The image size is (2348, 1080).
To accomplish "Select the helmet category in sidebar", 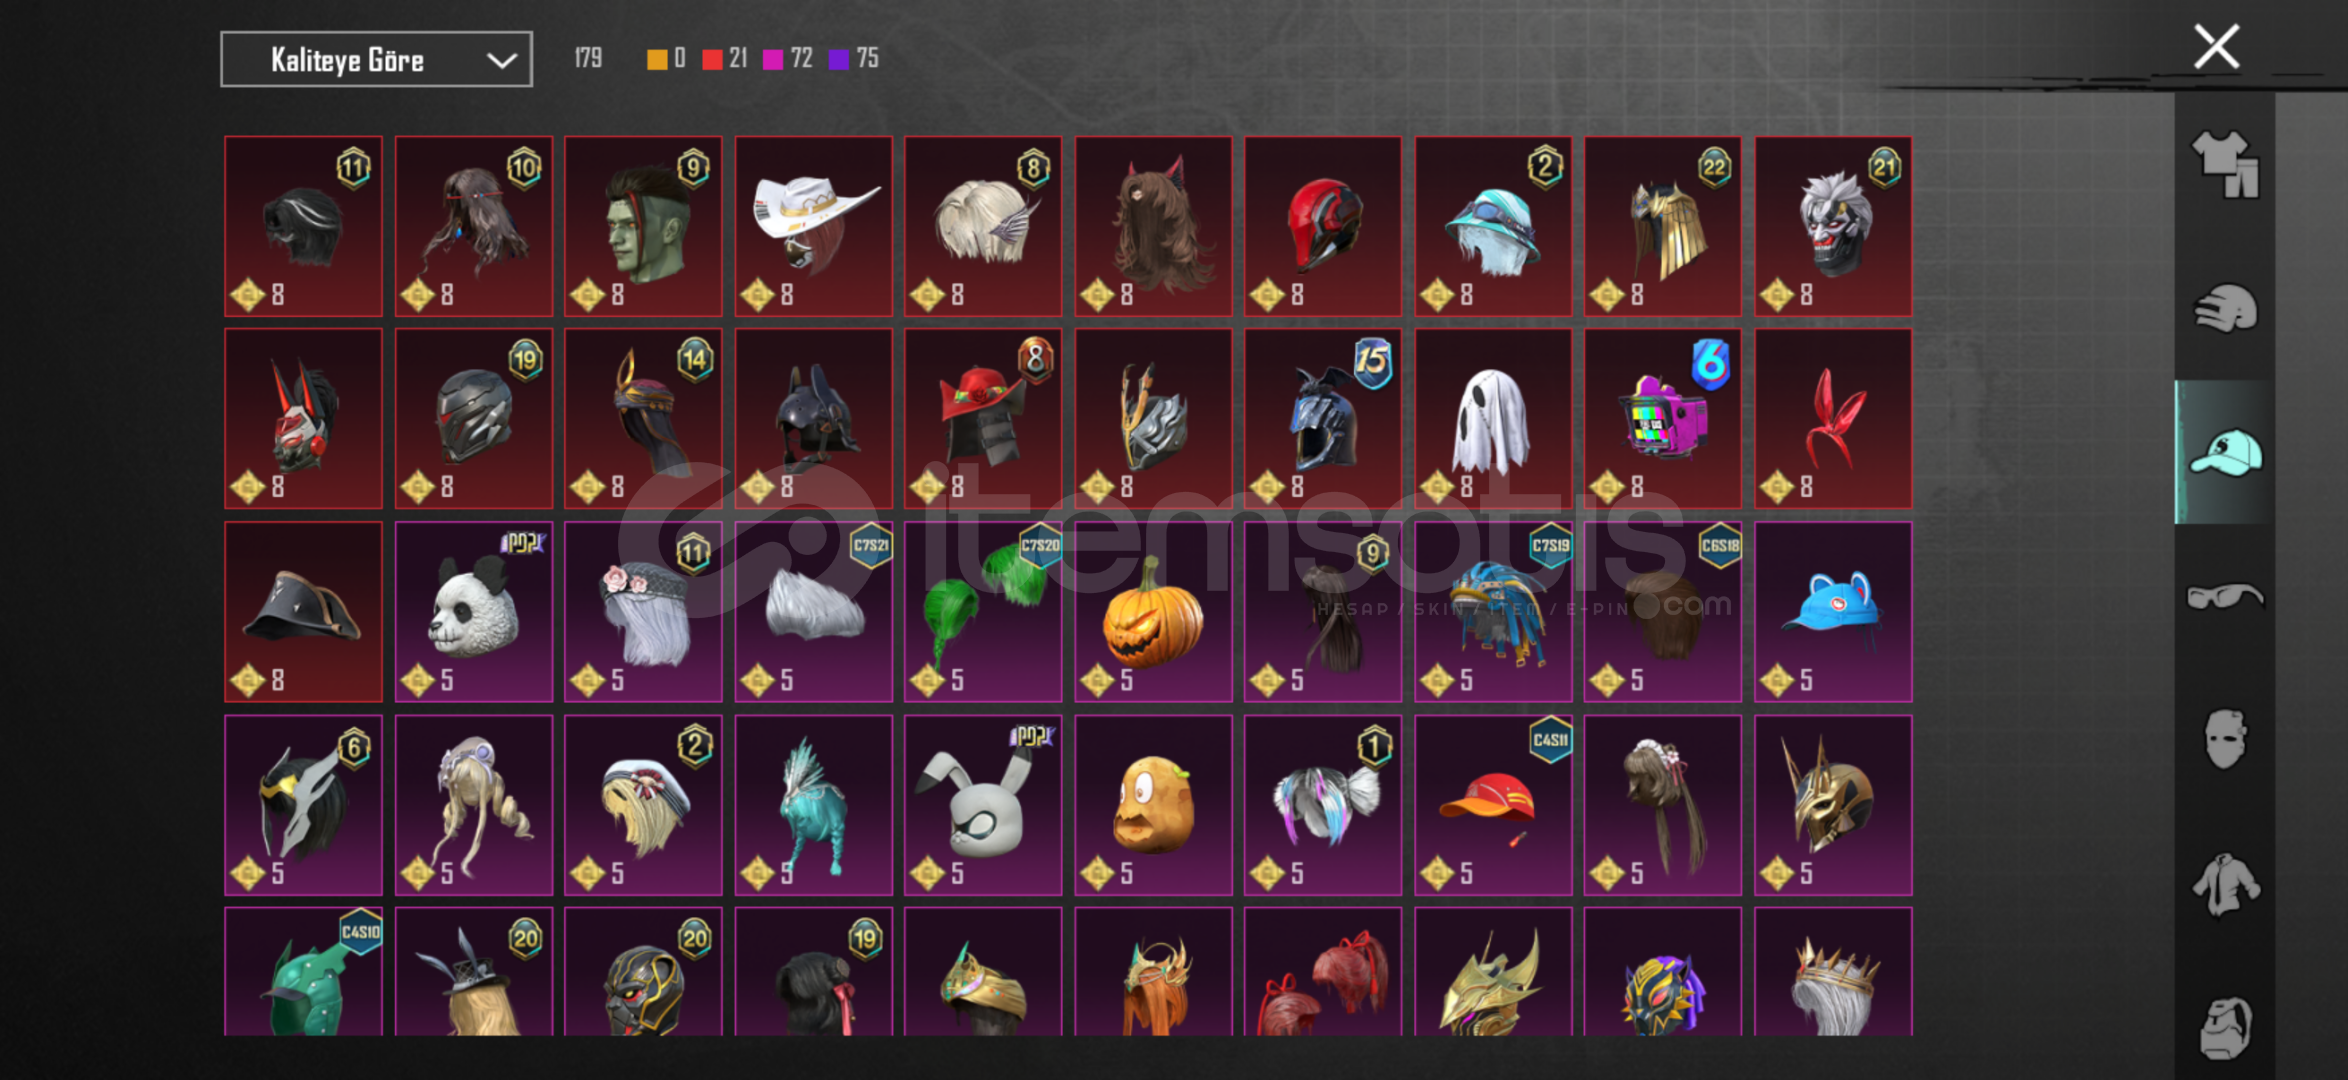I will [2225, 307].
